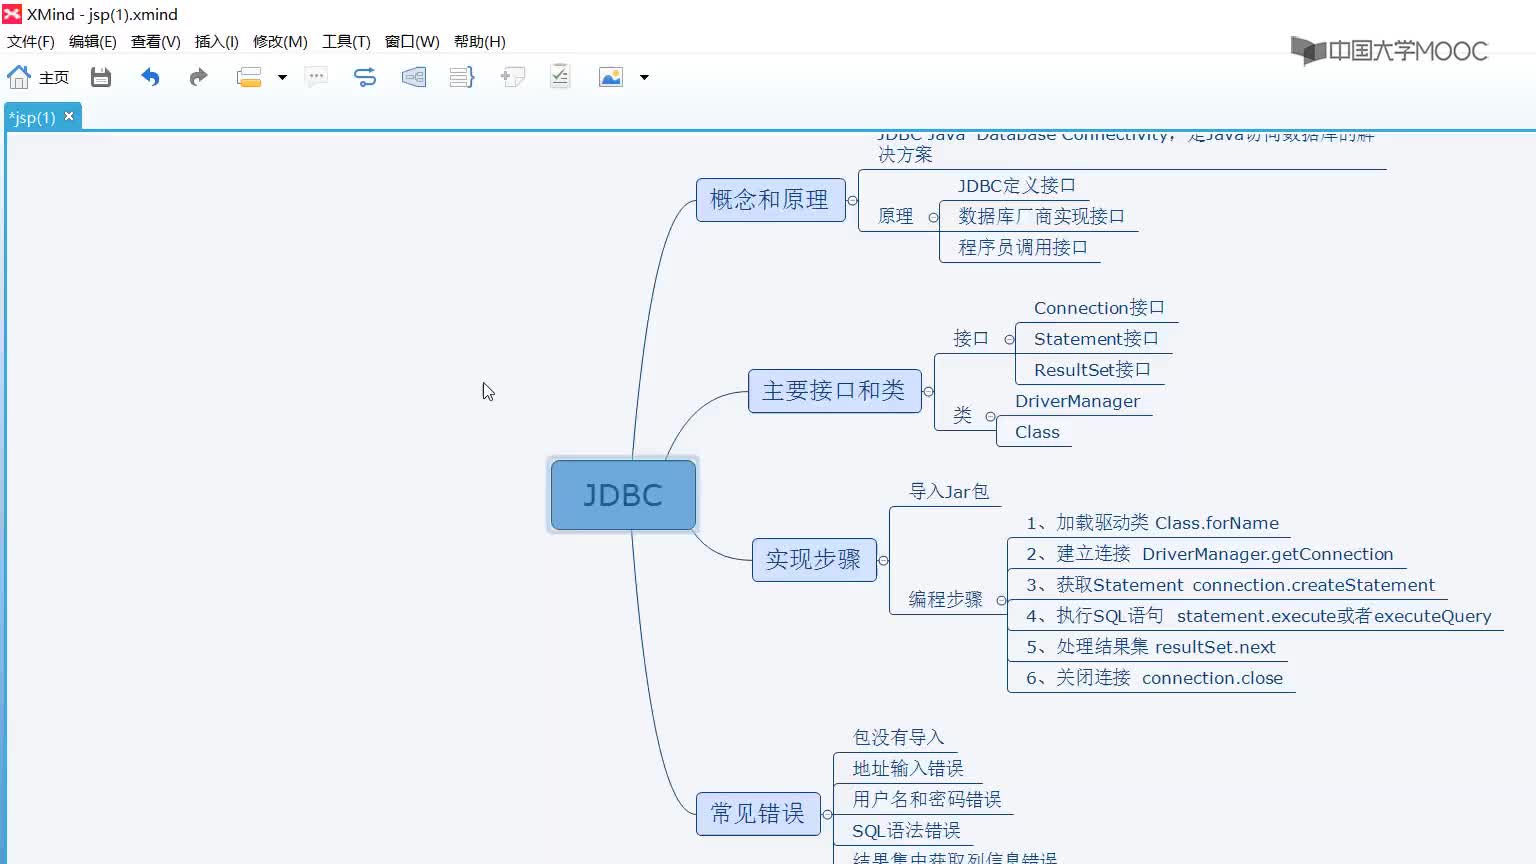Redo the last undone action
This screenshot has width=1536, height=864.
[198, 77]
